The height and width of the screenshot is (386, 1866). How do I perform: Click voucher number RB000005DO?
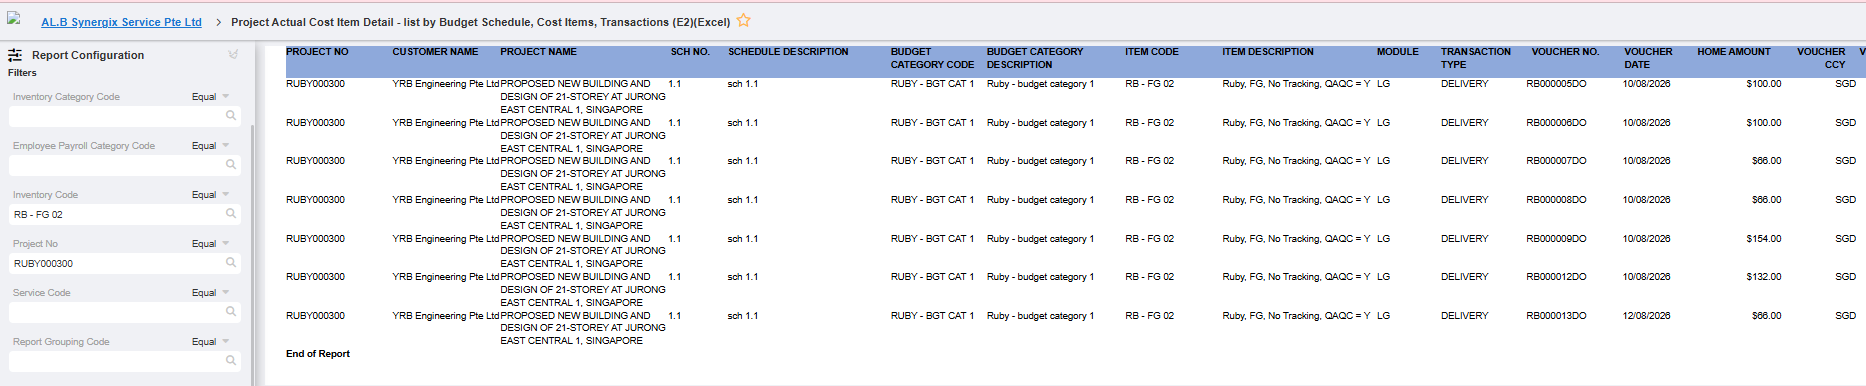click(1556, 84)
